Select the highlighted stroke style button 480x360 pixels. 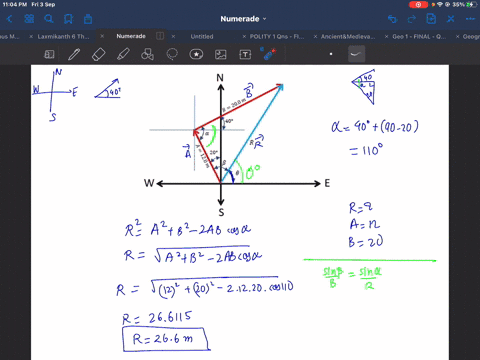click(356, 54)
